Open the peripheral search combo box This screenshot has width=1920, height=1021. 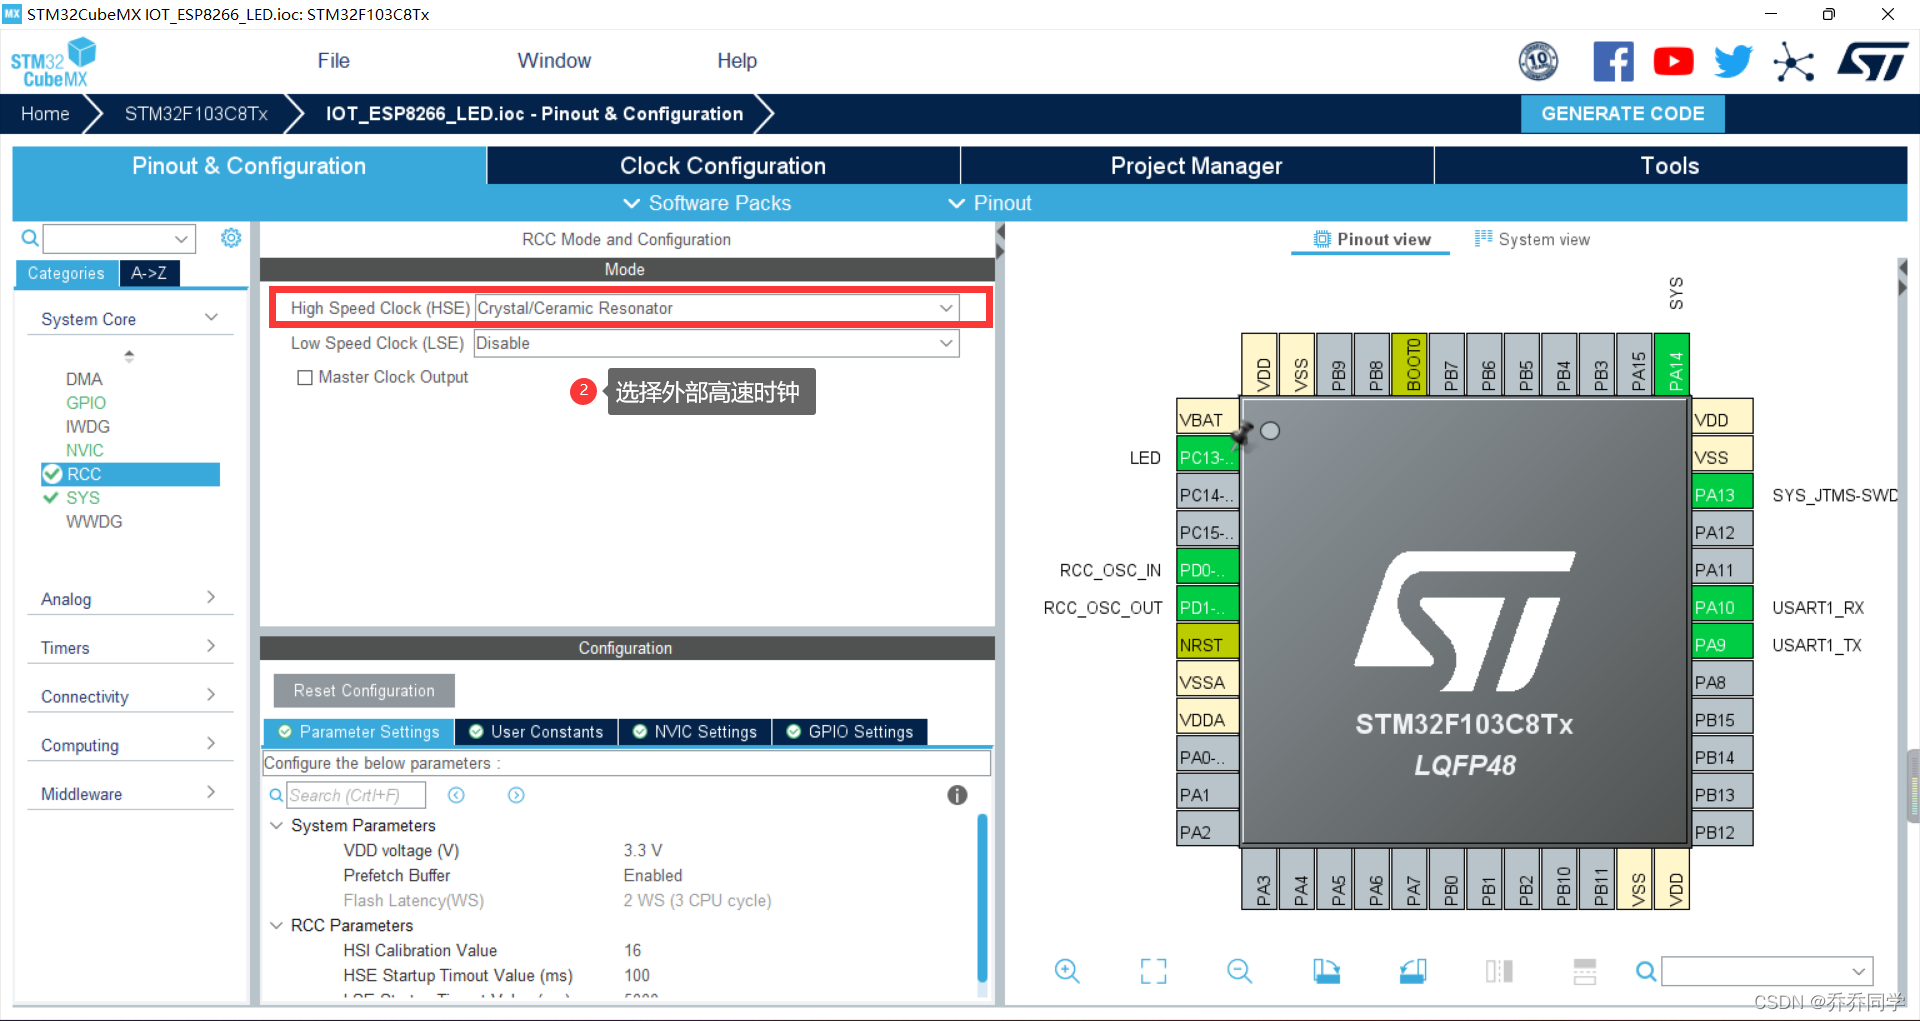tap(118, 238)
